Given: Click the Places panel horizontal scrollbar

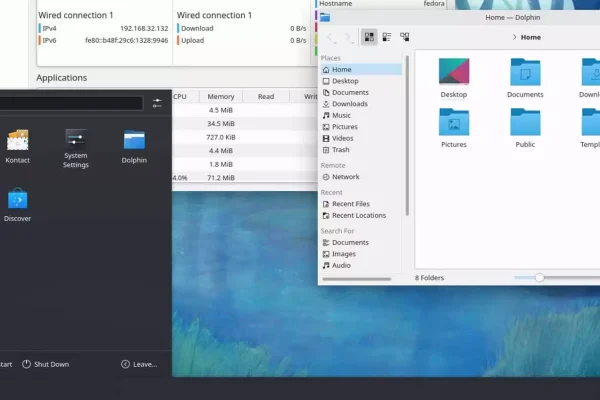Looking at the screenshot, I should 357,279.
